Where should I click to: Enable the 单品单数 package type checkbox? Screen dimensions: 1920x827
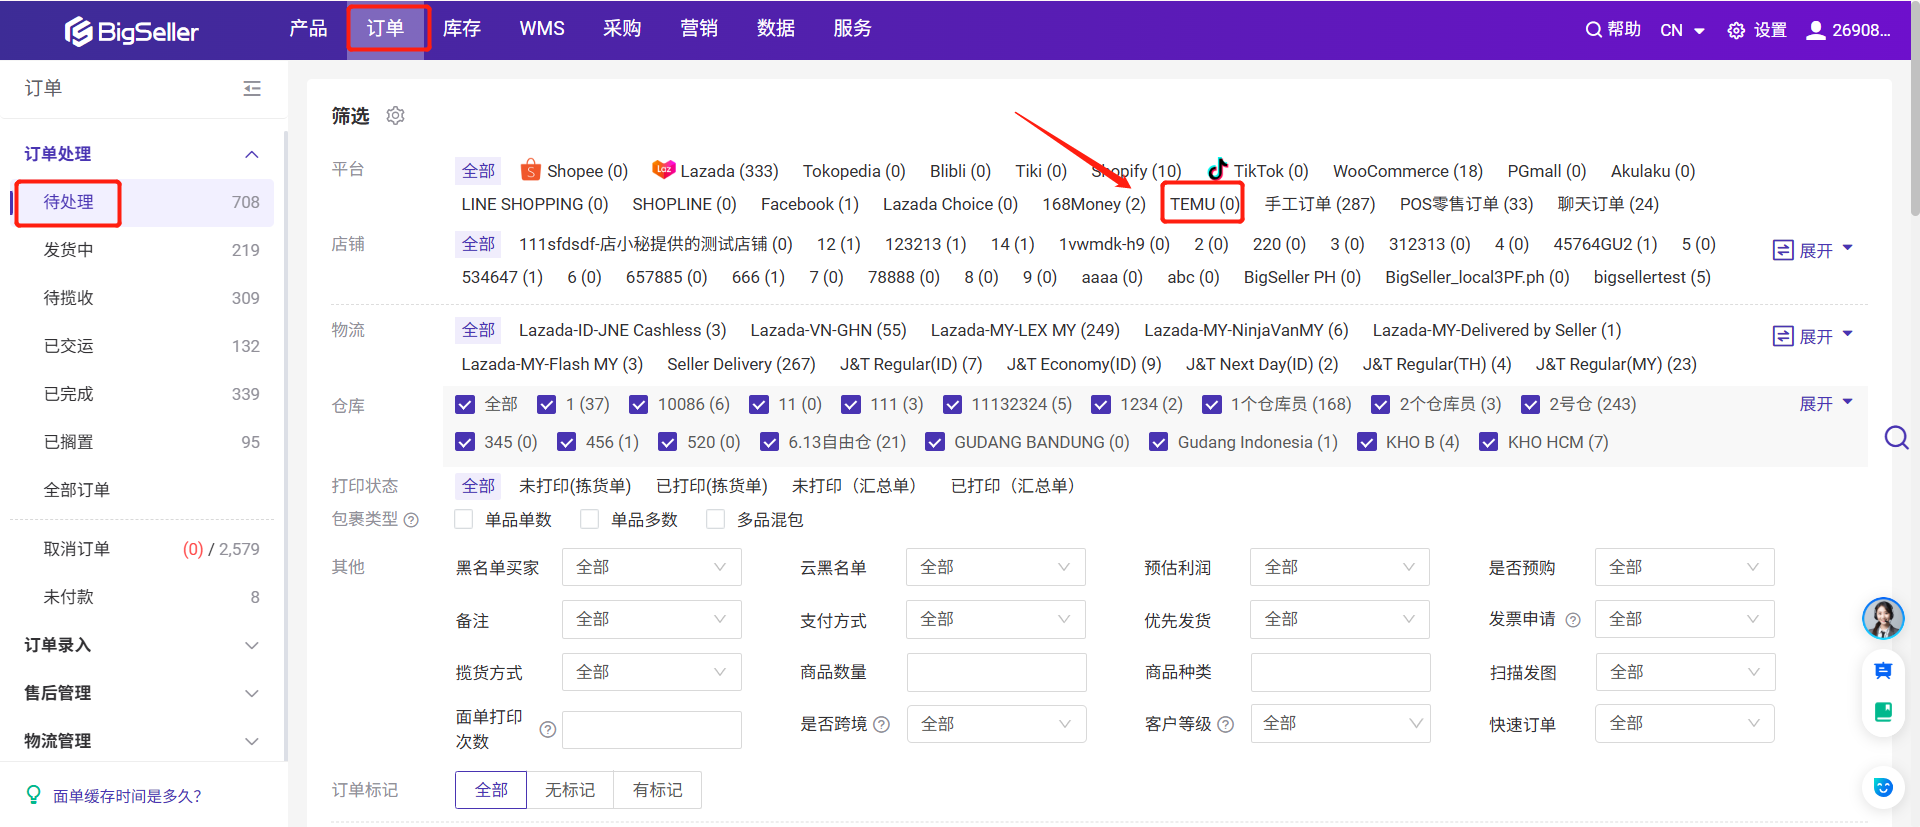coord(464,519)
